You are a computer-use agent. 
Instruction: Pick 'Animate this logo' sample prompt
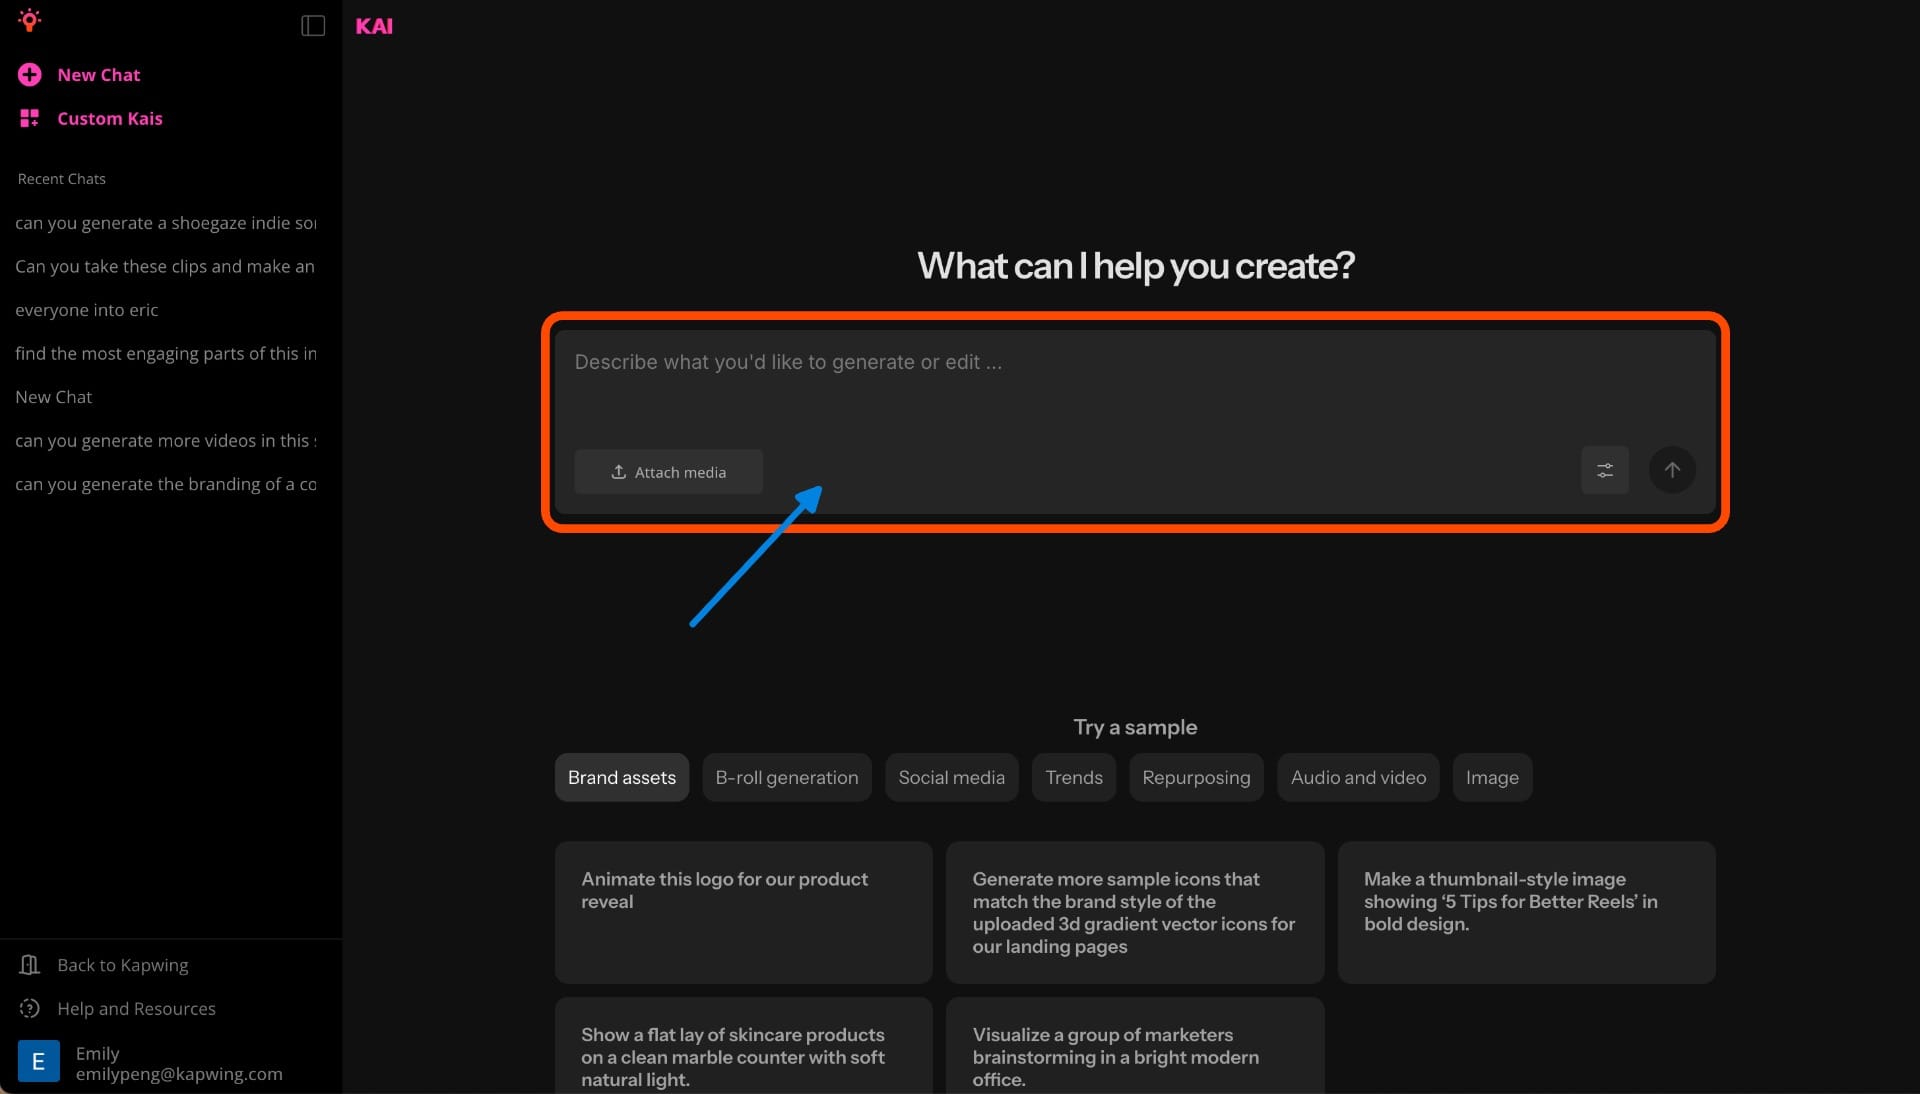[x=743, y=911]
